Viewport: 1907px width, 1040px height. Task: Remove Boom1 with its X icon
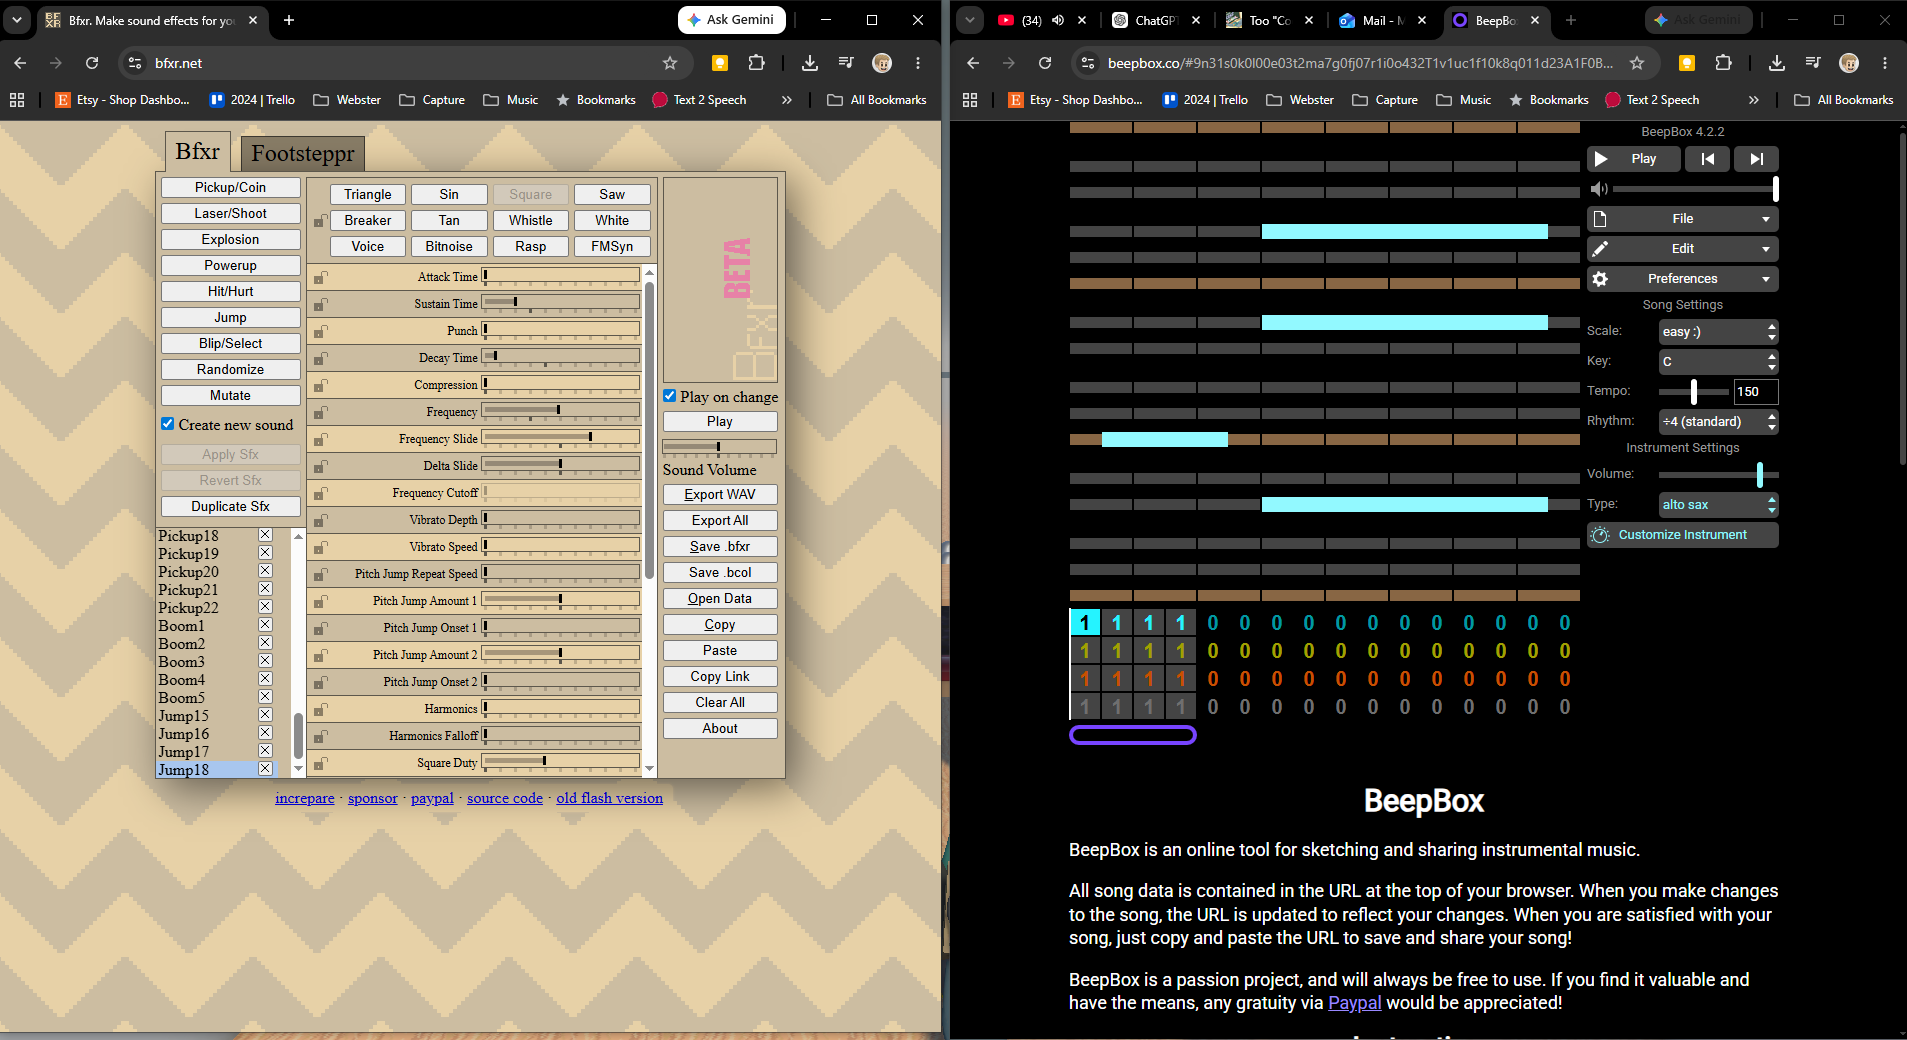pyautogui.click(x=265, y=625)
